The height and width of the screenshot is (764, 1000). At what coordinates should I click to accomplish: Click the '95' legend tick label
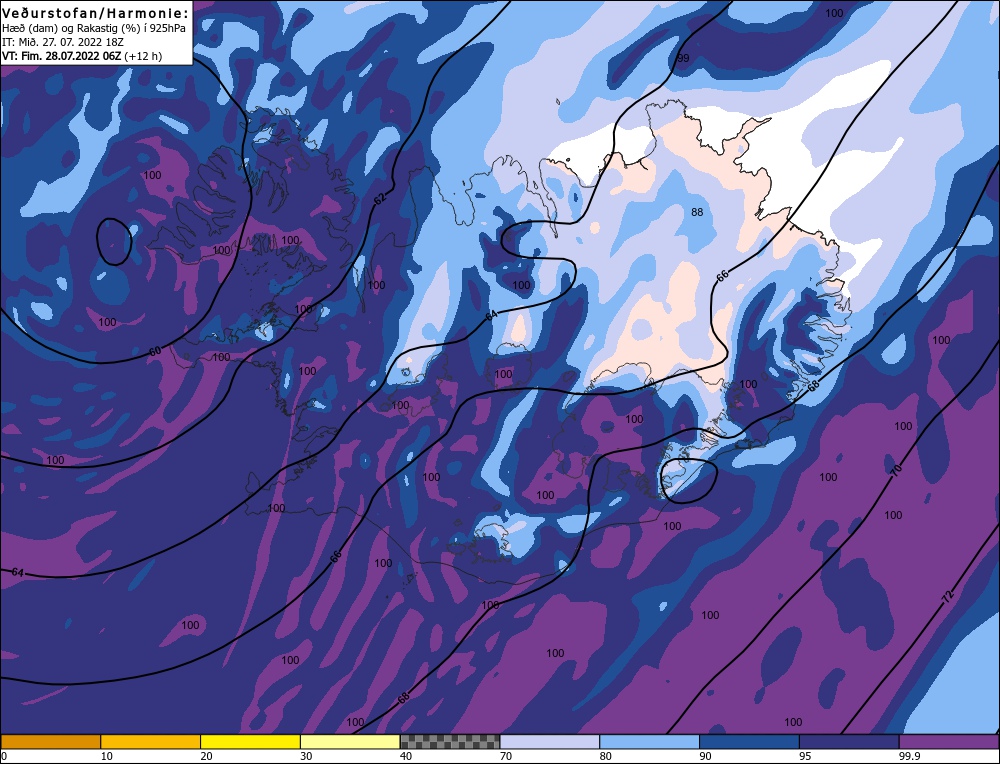click(805, 756)
